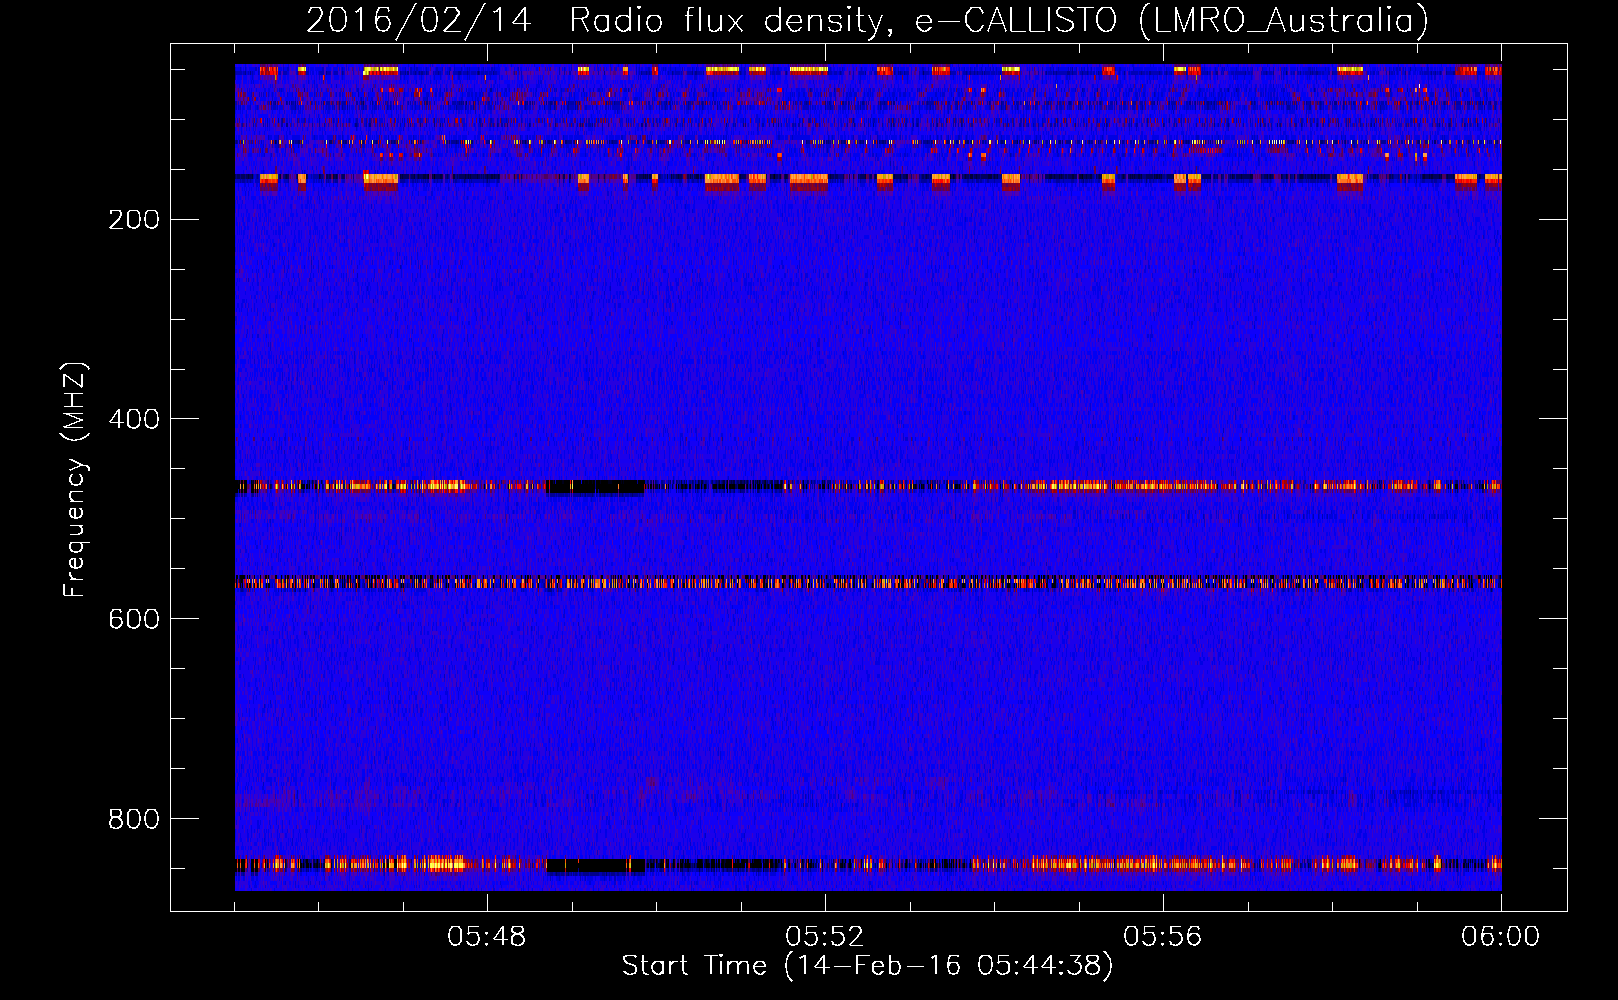Select the 05:52 time tick label
This screenshot has width=1618, height=1000.
(x=825, y=937)
